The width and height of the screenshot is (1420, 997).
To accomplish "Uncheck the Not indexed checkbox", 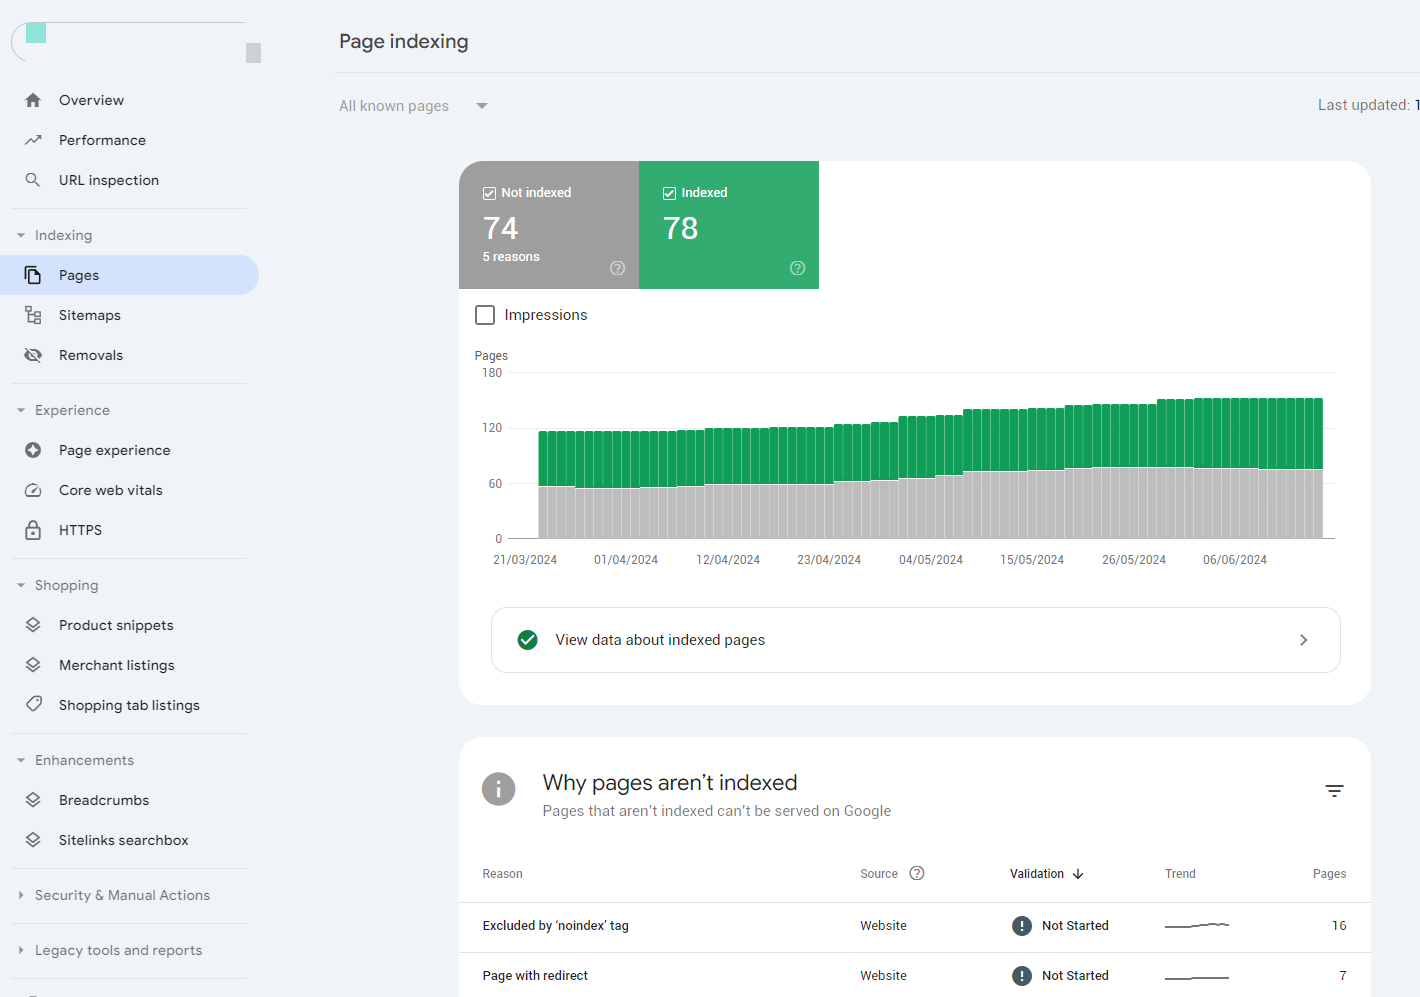I will [489, 193].
